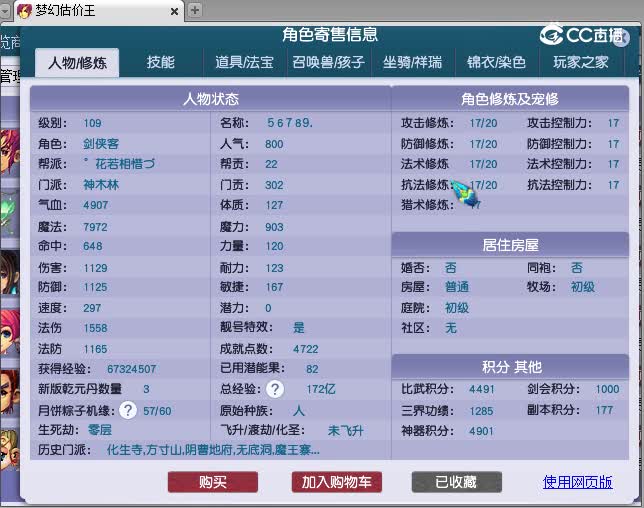Open the 坐骑/祥瑞 tab

[413, 62]
